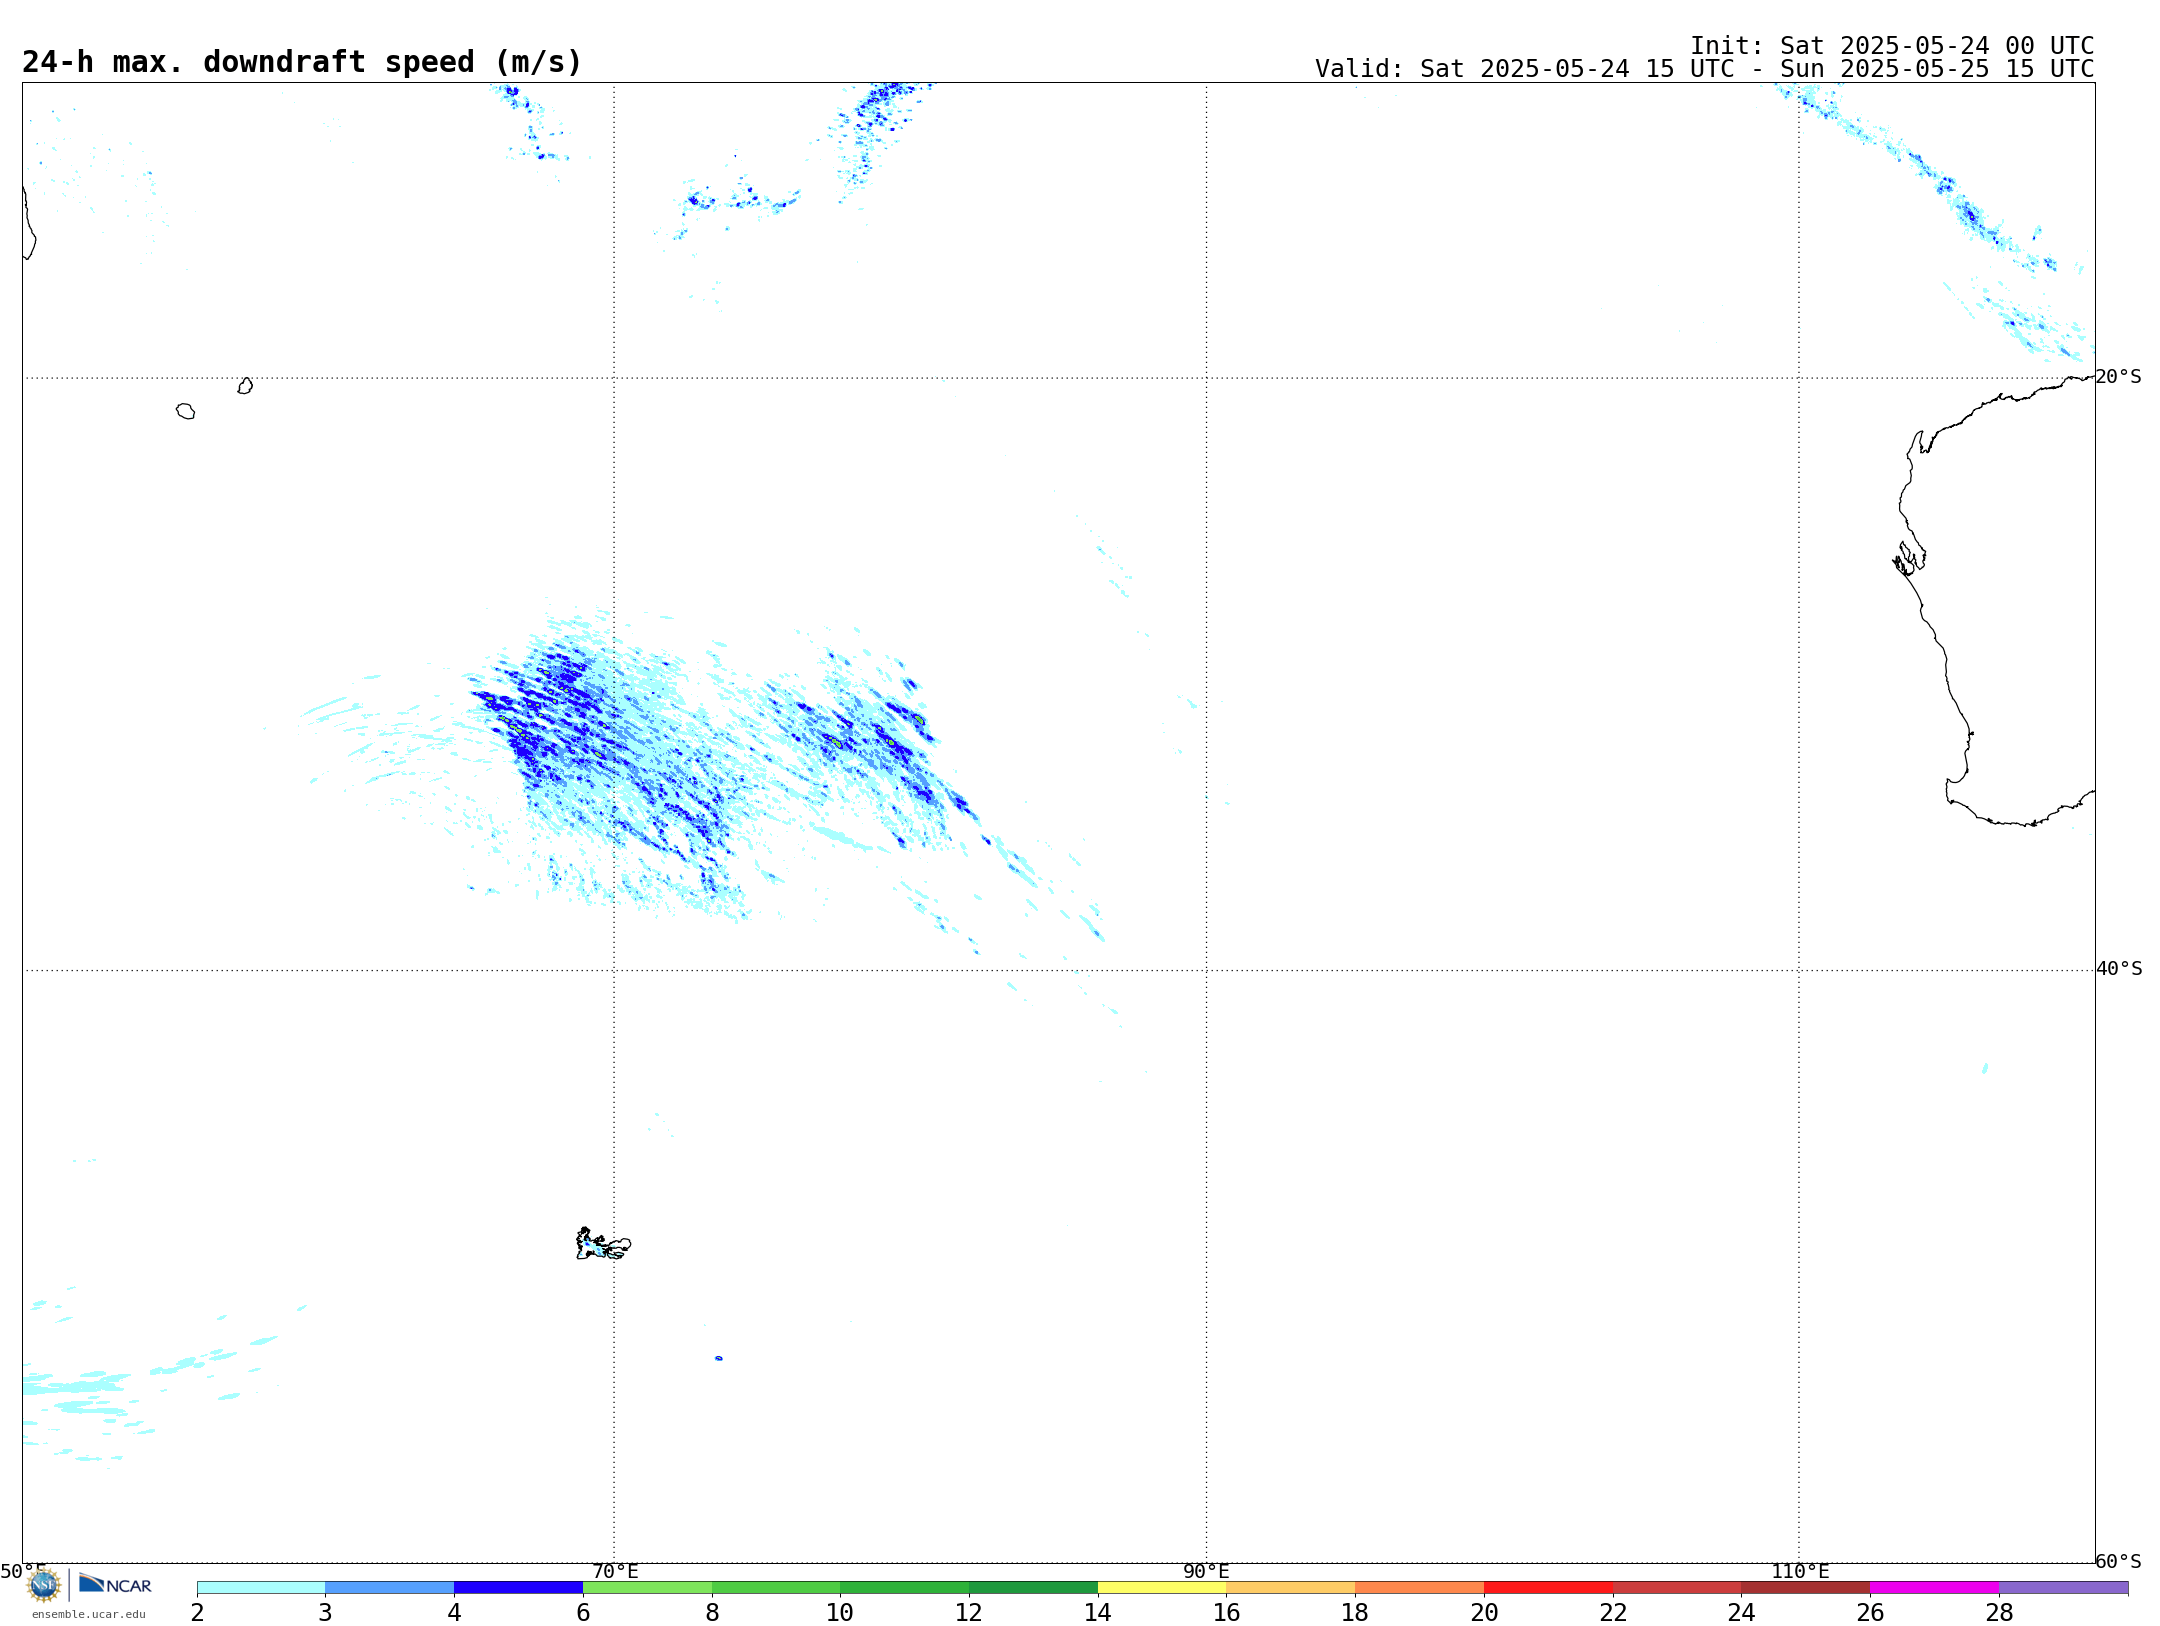
Task: Select the magenta 26–28 m/s colorbar segment
Action: tap(1934, 1588)
